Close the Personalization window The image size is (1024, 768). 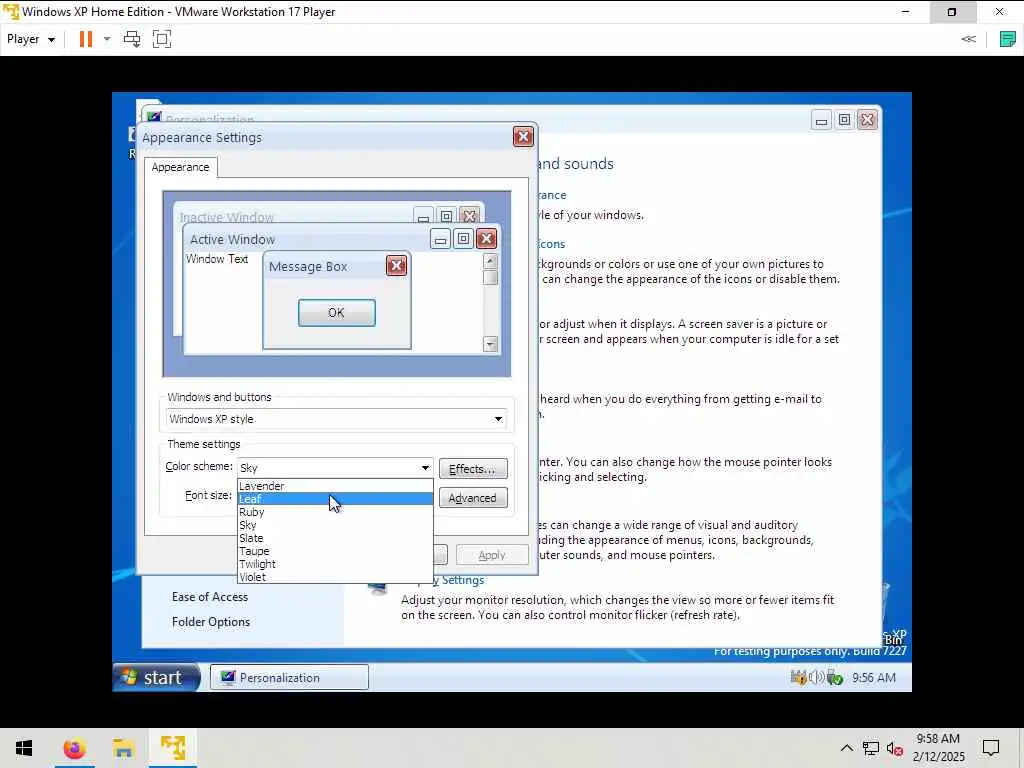(x=867, y=120)
